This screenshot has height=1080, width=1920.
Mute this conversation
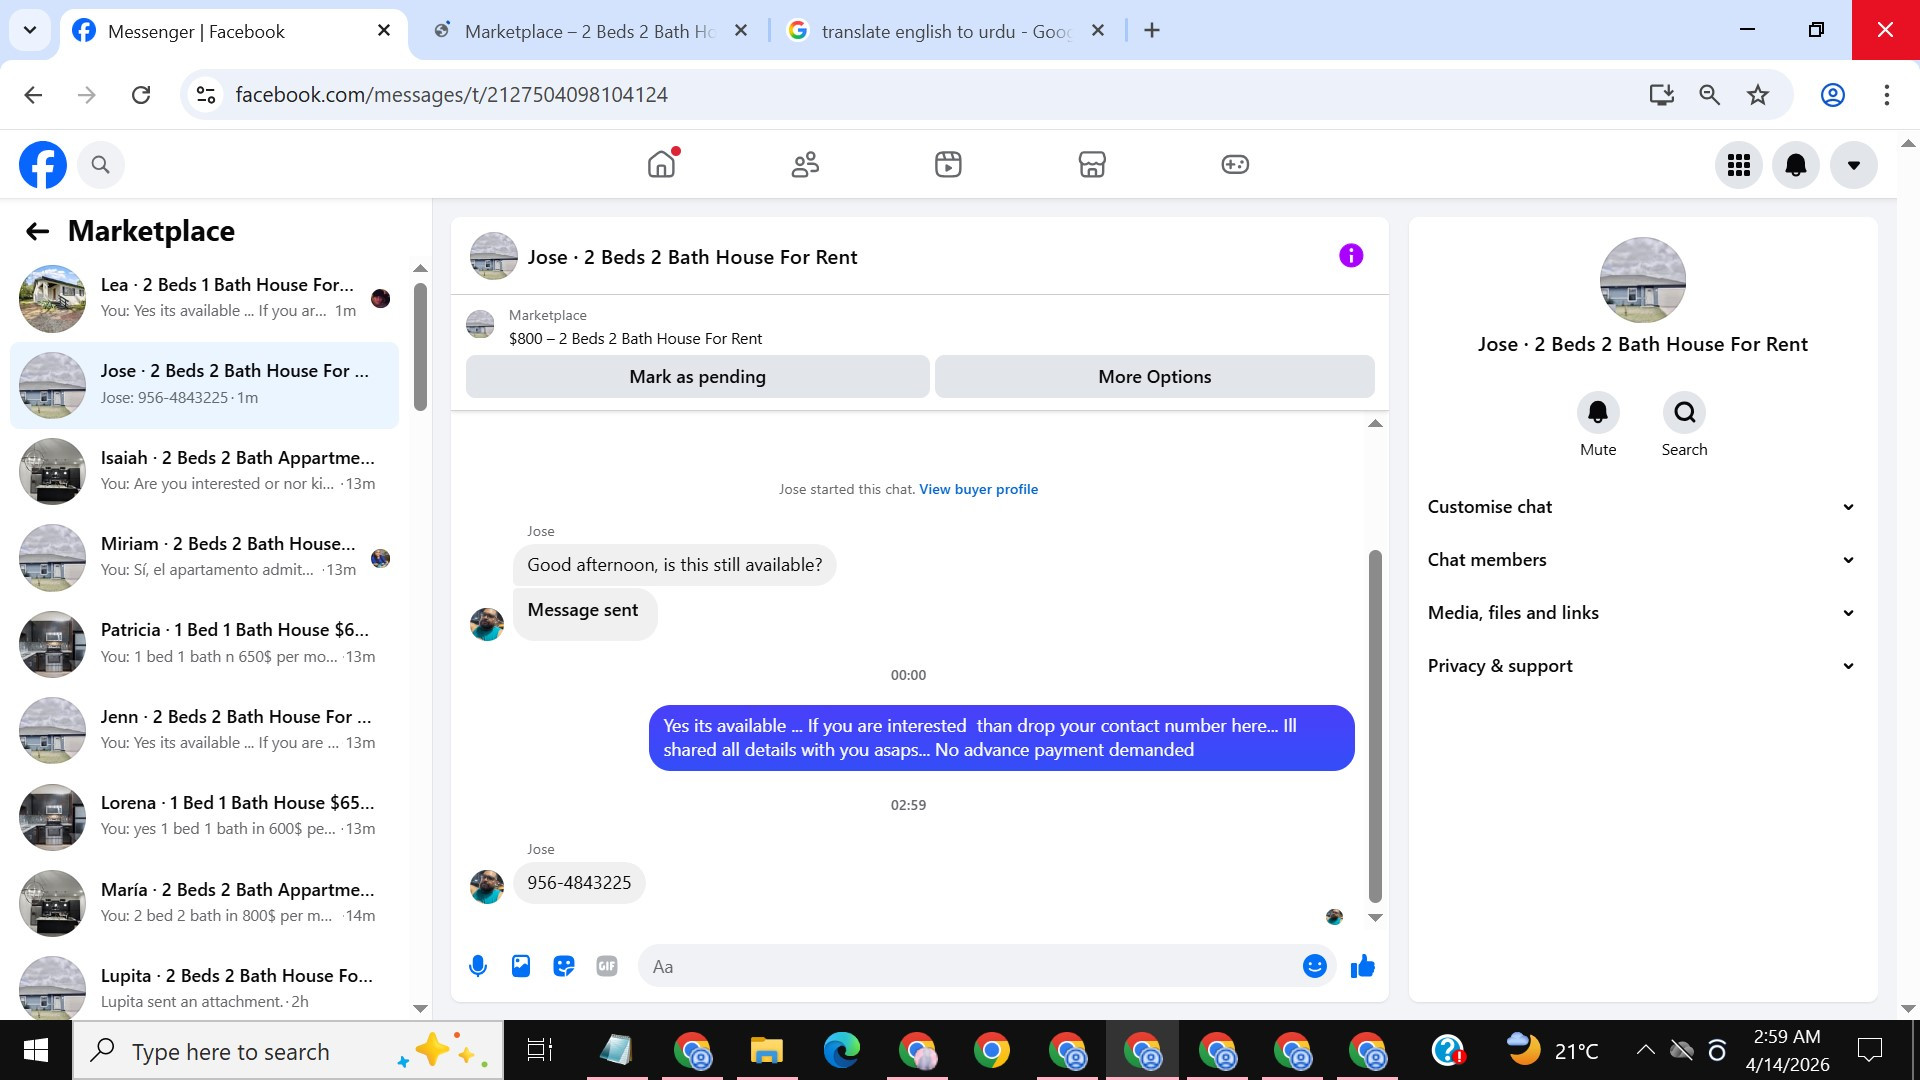[x=1597, y=413]
